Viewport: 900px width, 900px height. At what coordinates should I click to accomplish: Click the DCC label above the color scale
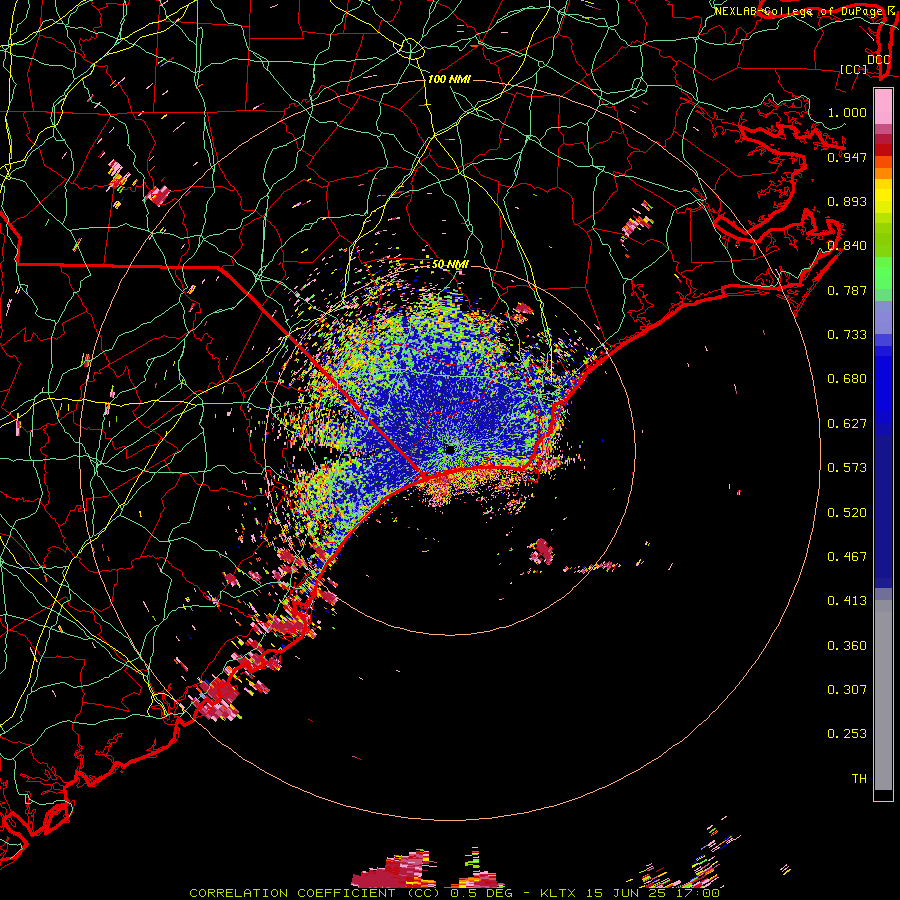pos(878,60)
